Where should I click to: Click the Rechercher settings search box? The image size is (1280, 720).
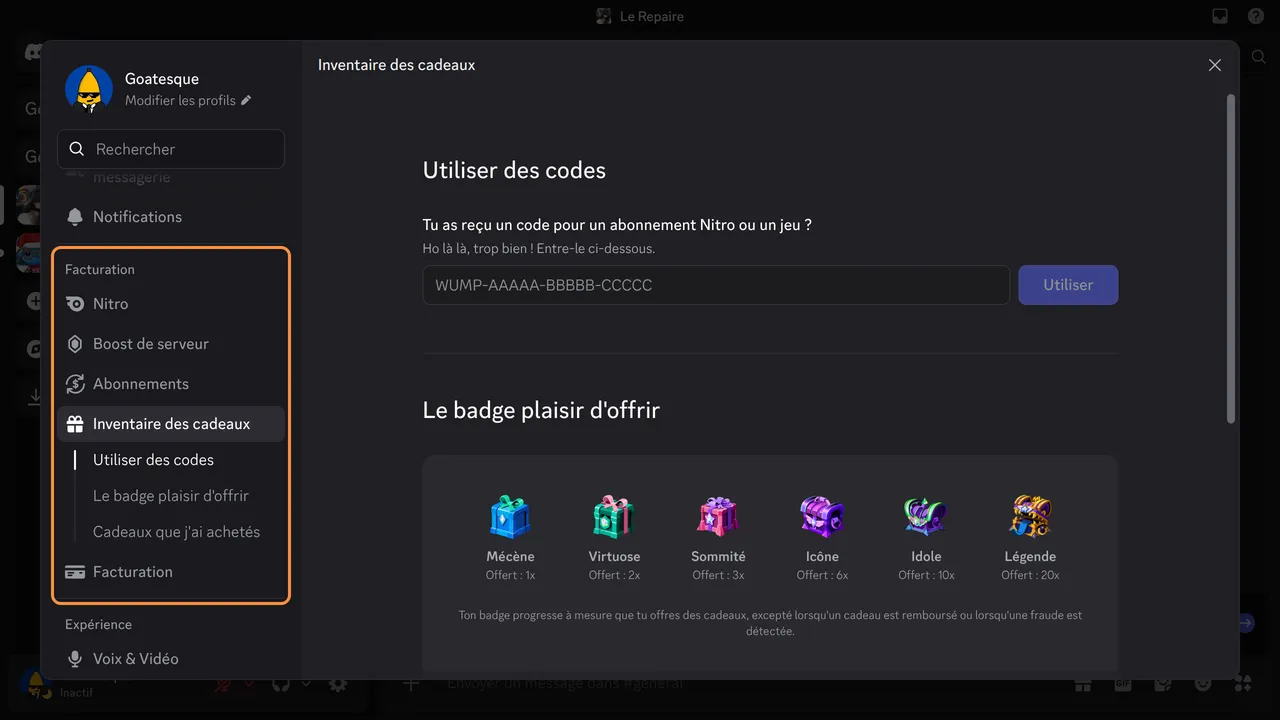pos(171,149)
